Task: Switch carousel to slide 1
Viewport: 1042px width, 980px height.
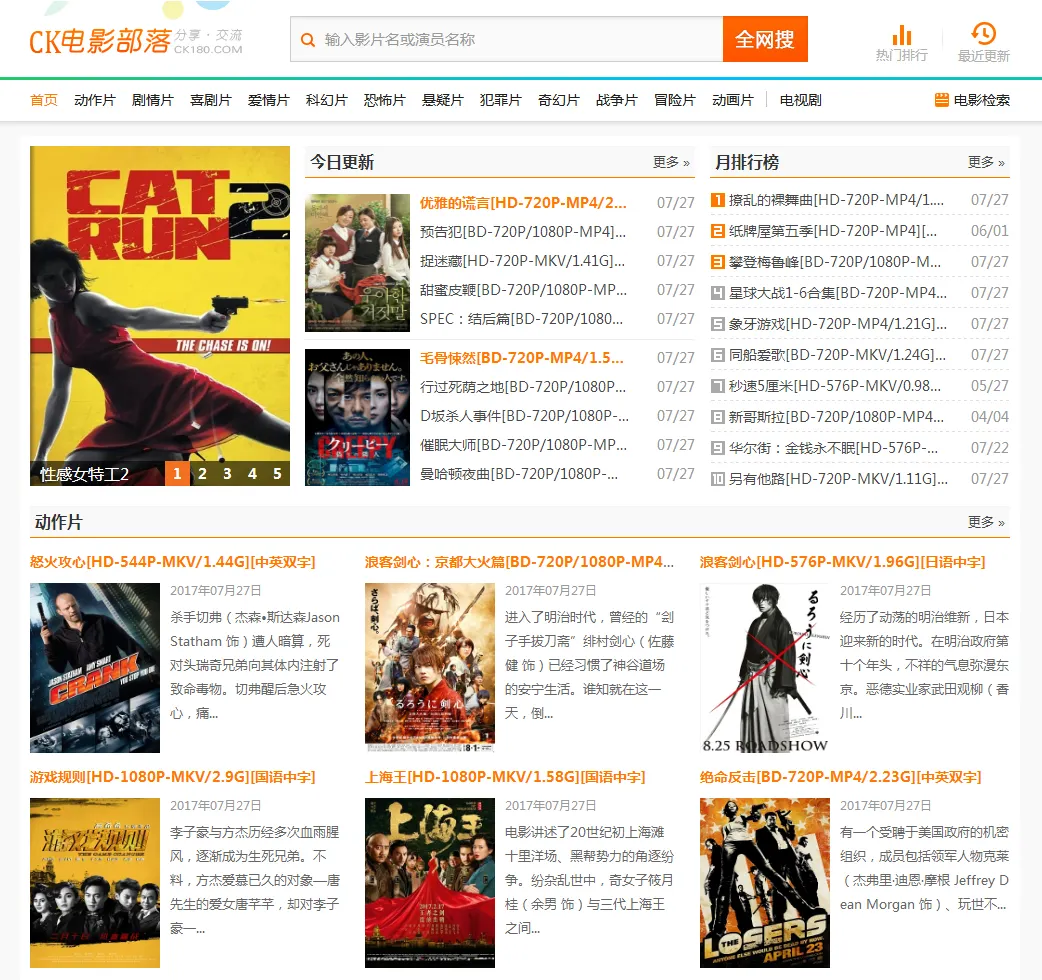Action: click(177, 474)
